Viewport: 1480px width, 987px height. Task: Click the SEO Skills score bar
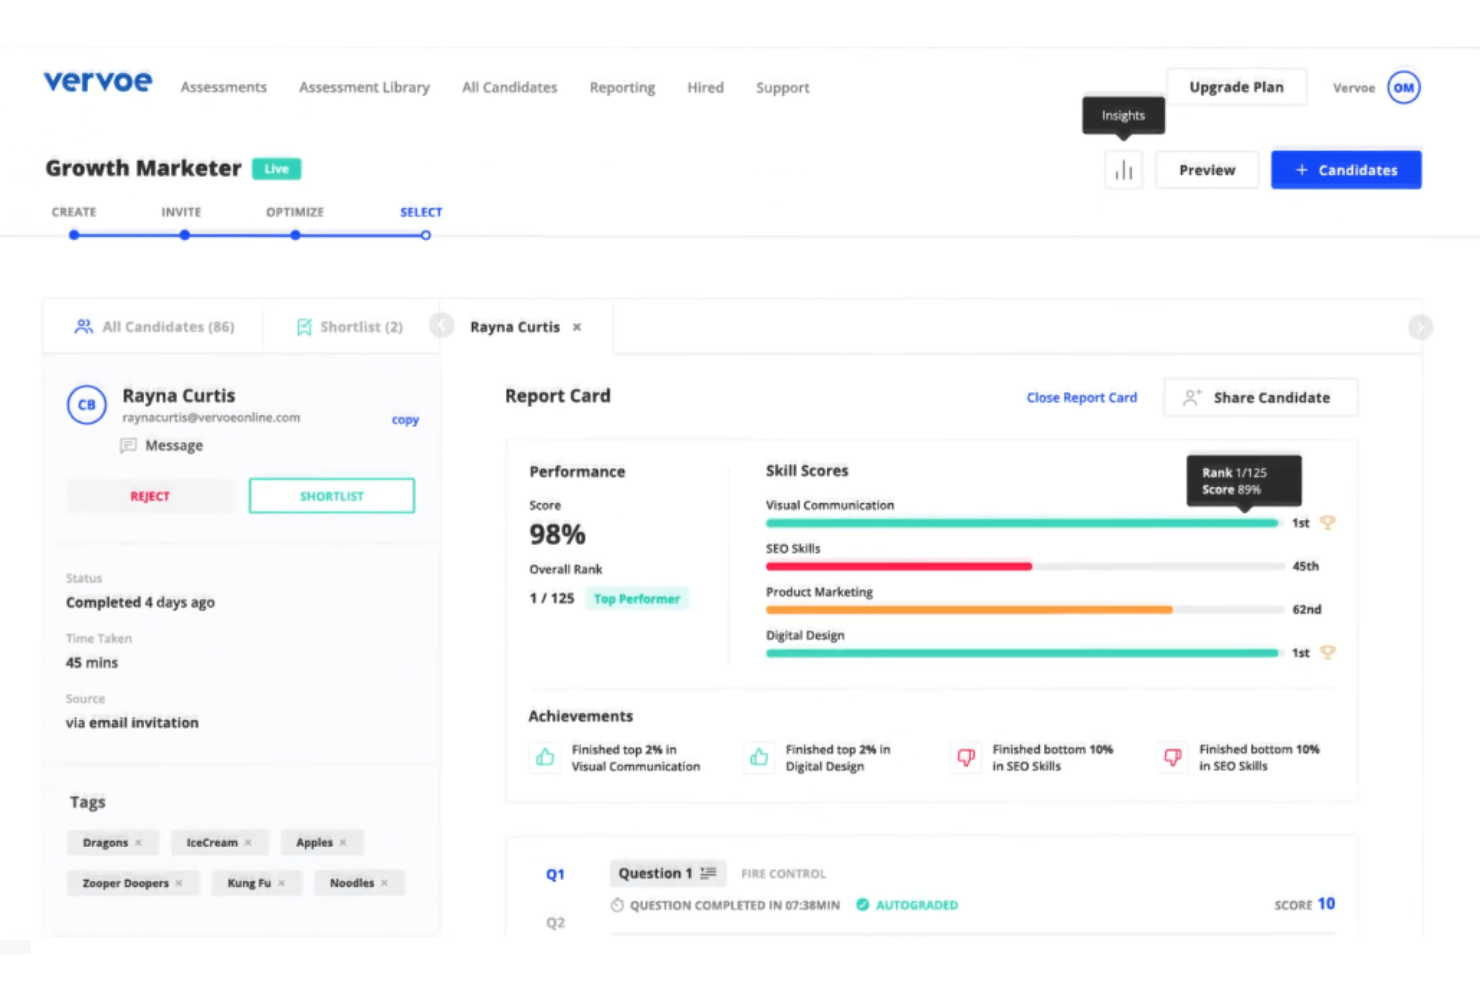[x=1025, y=566]
